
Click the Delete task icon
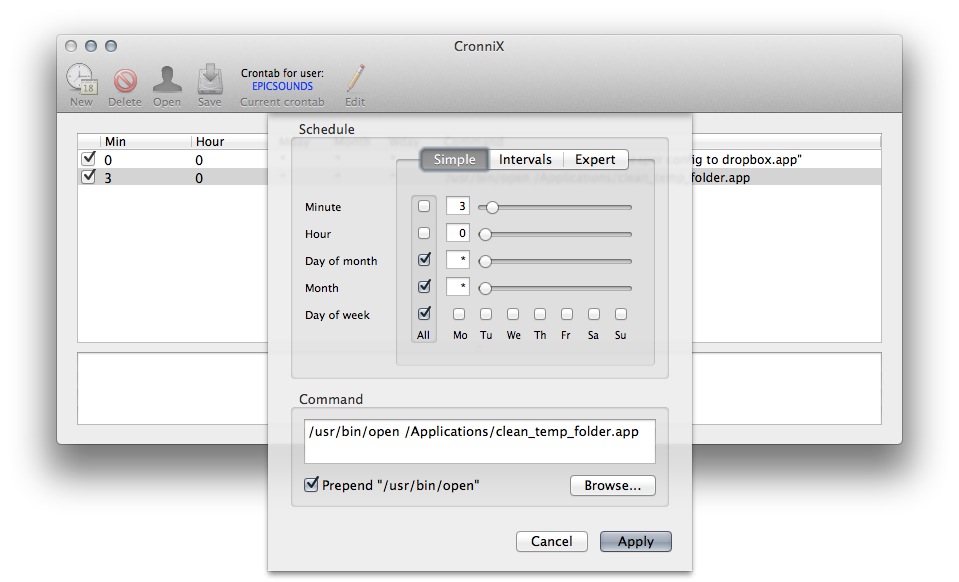pos(124,80)
